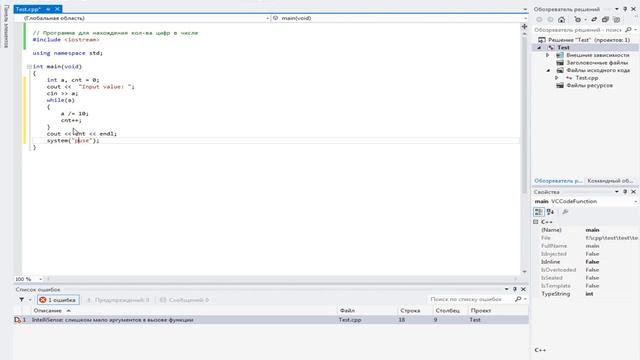Screen dimensions: 640x360
Task: Collapse the C++ property category
Action: [x=536, y=222]
